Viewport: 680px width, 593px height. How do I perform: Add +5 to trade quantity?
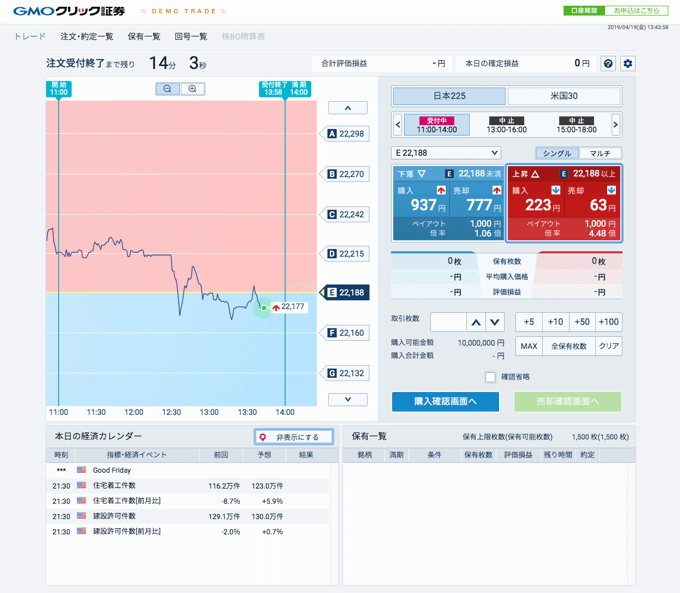tap(529, 322)
